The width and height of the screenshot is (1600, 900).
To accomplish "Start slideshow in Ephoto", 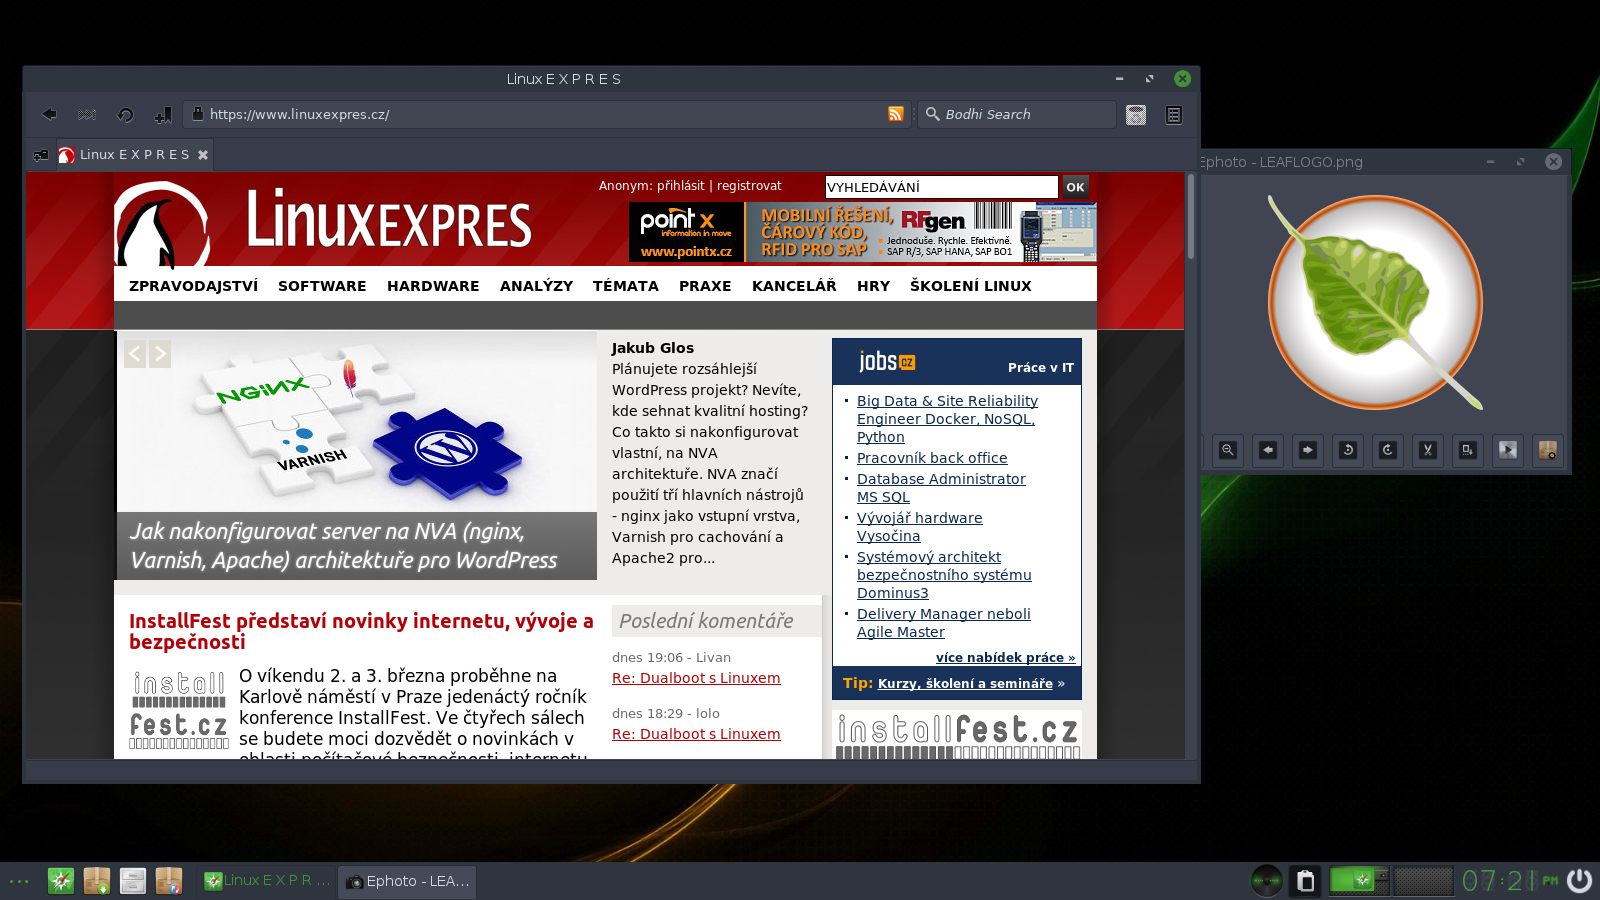I will 1508,450.
